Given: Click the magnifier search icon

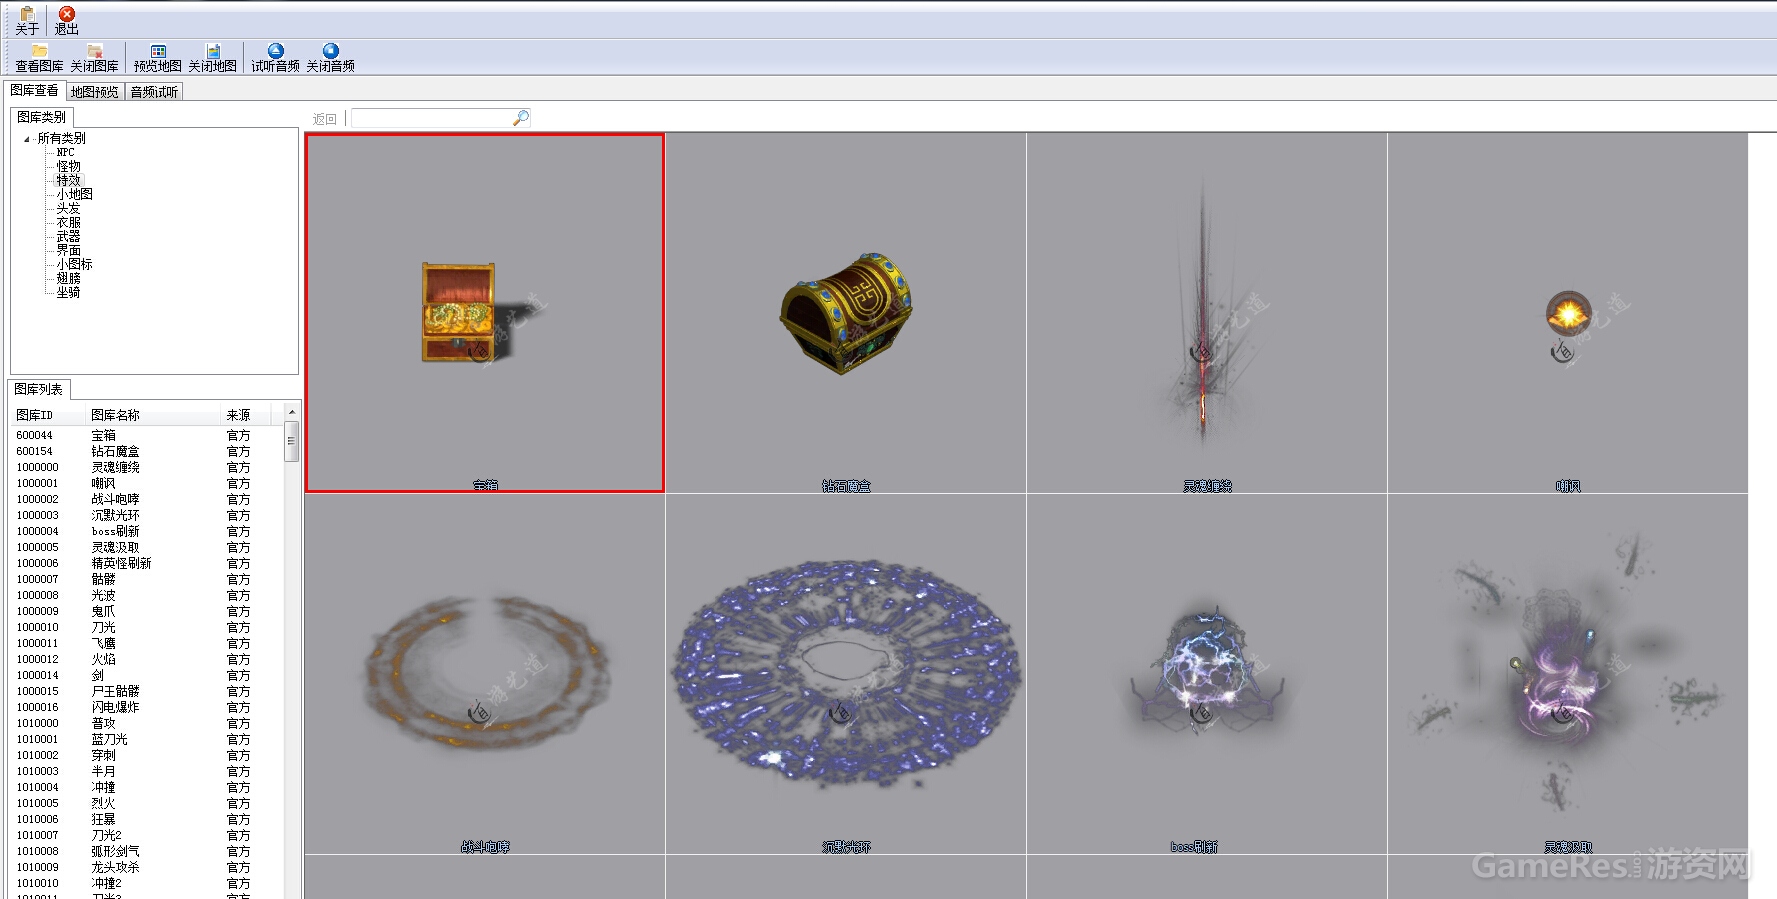Looking at the screenshot, I should (520, 118).
